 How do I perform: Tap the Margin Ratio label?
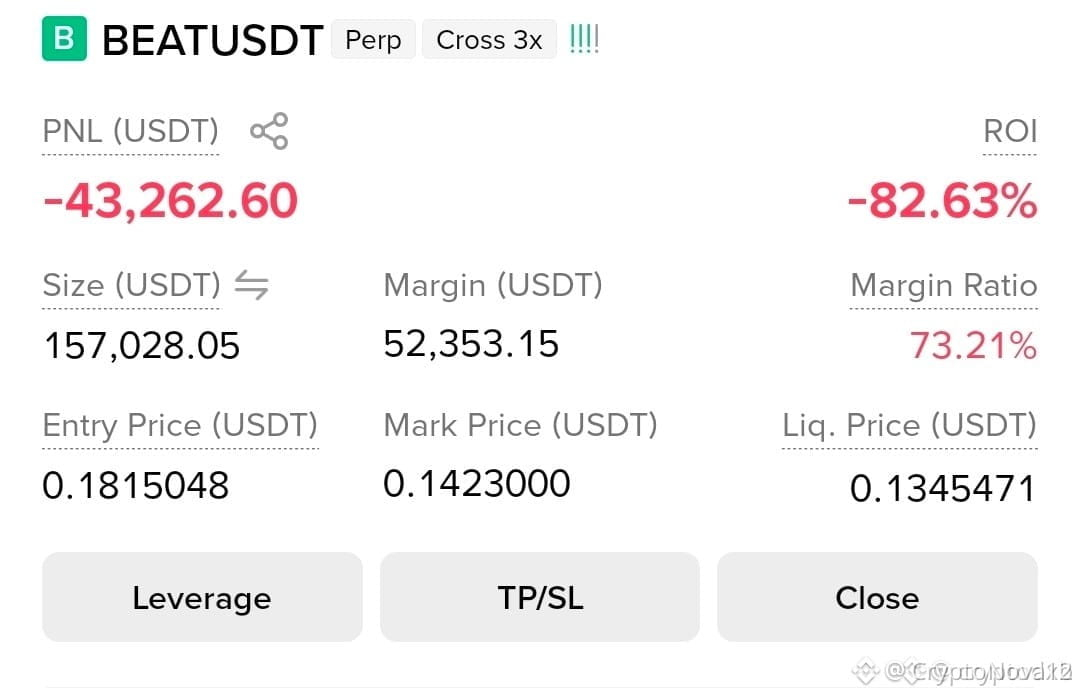coord(944,285)
